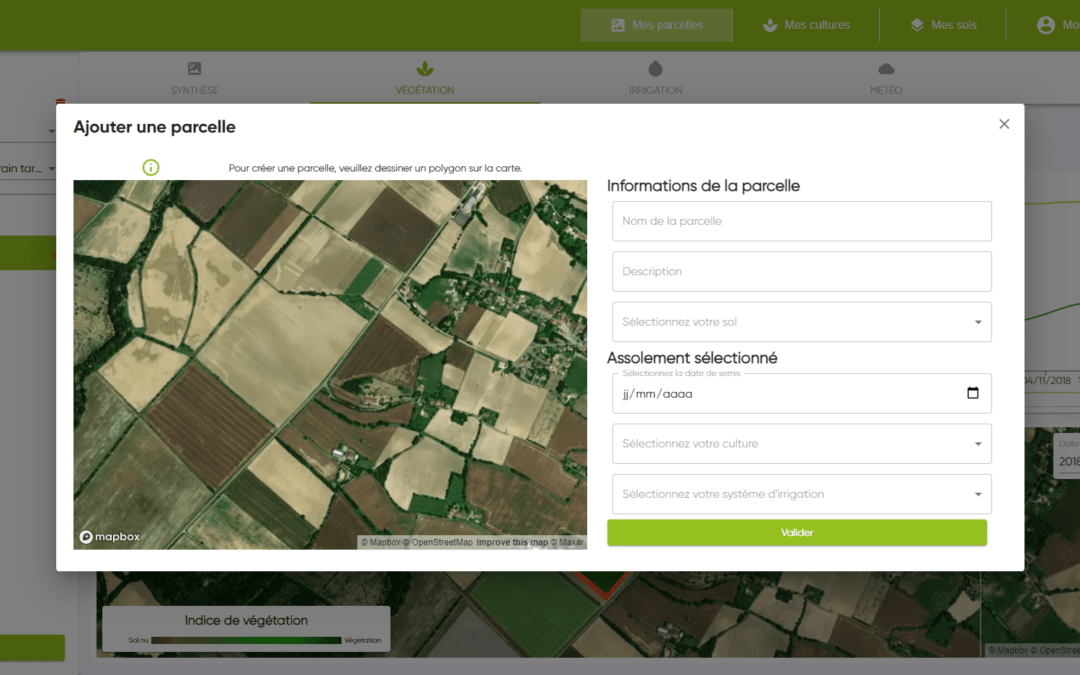Open the date picker calendar icon
1080x675 pixels.
click(x=973, y=393)
